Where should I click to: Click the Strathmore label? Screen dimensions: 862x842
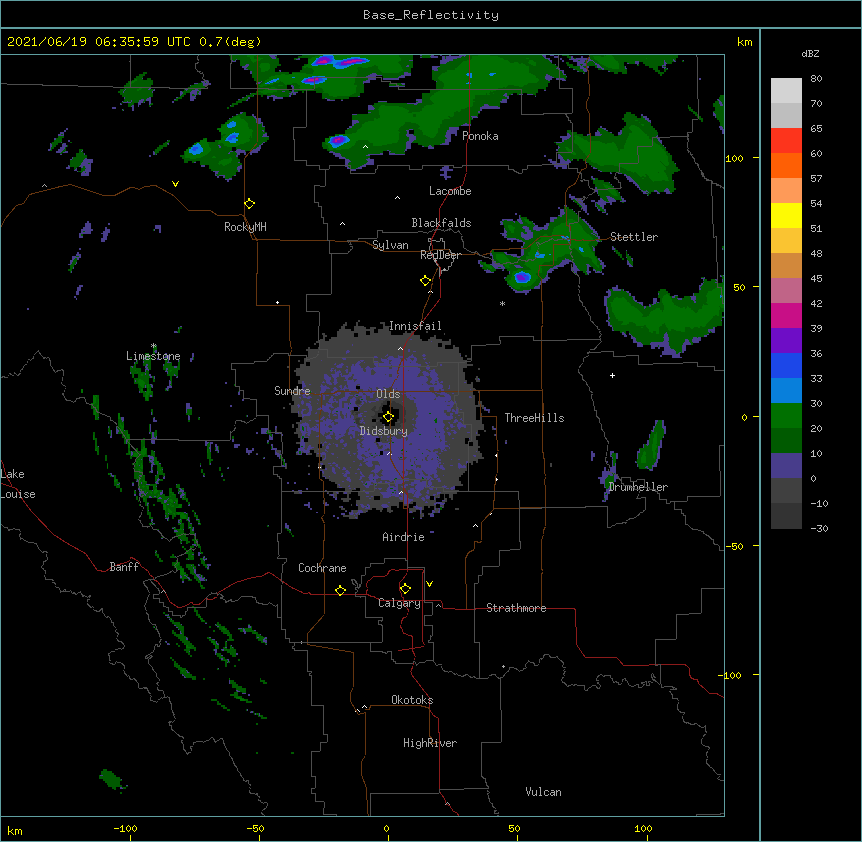[x=516, y=608]
